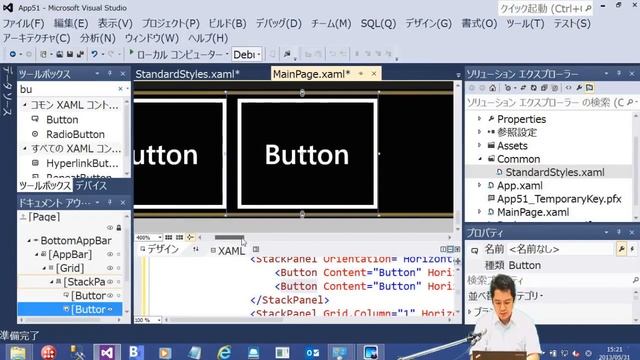Toggle the lock icon in the row below [Page]
Image resolution: width=640 pixels, height=360 pixels.
(x=119, y=228)
